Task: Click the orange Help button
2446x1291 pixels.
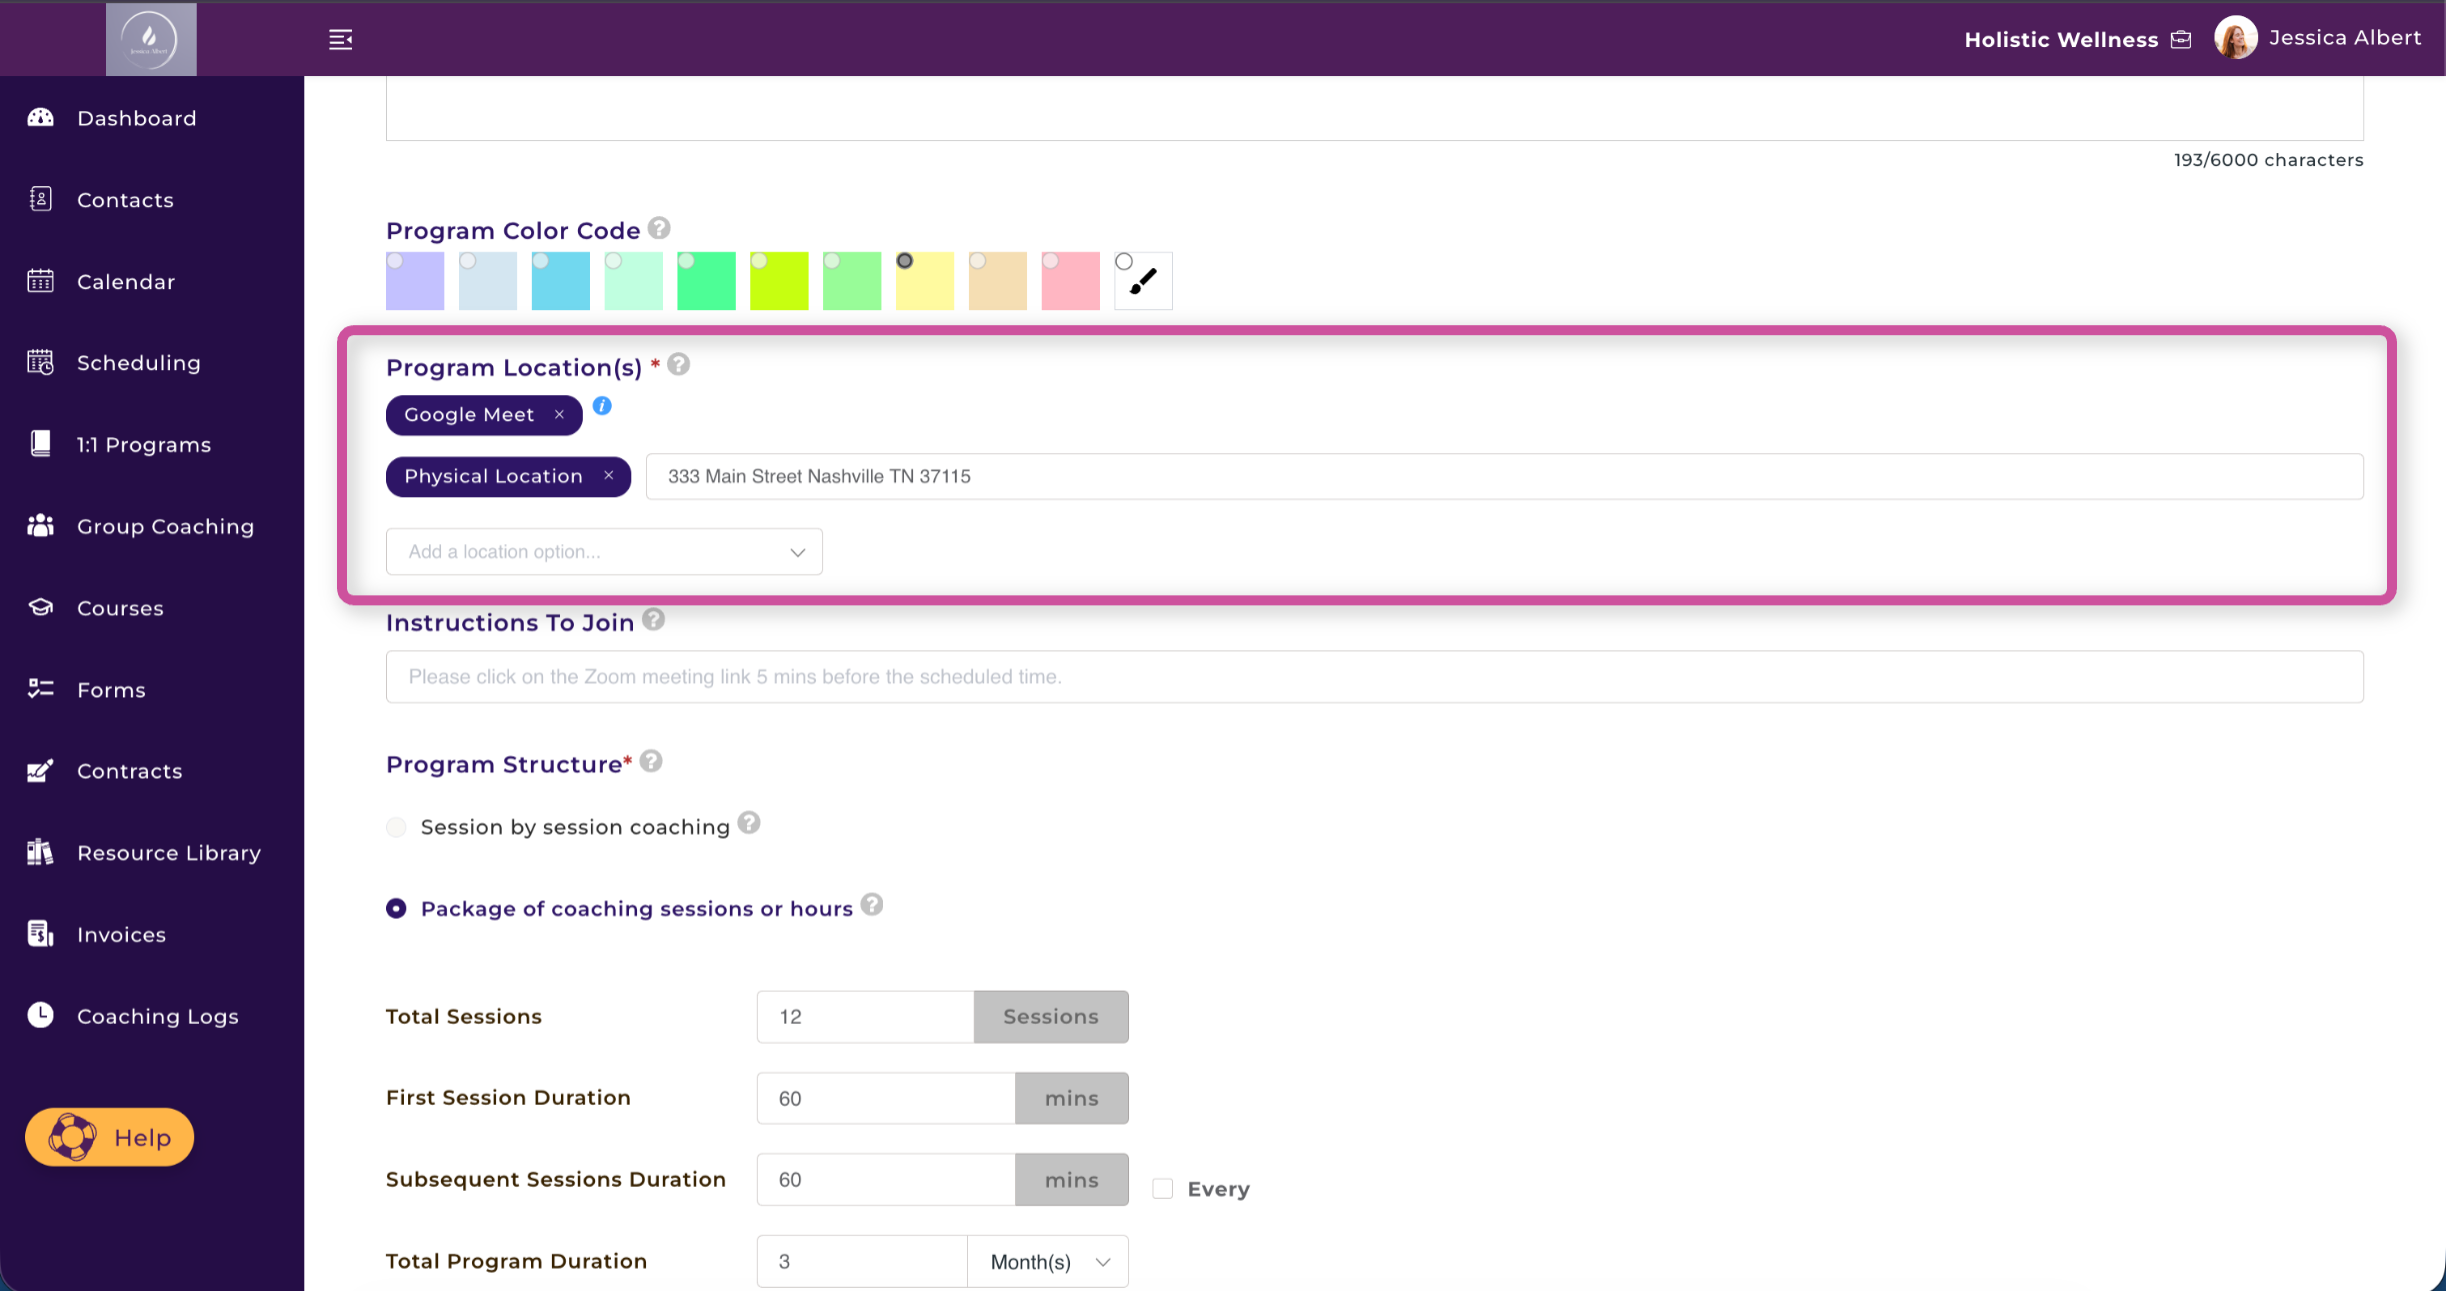Action: click(110, 1137)
